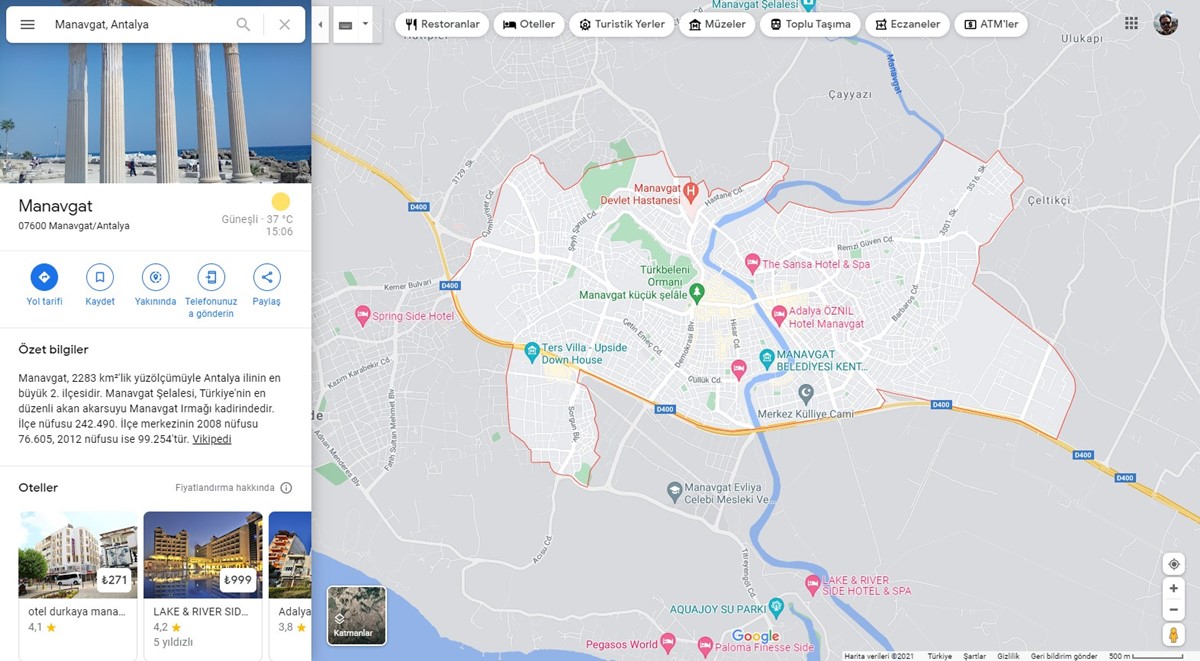Search nearby with Yakınında icon
1200x661 pixels.
click(x=155, y=277)
